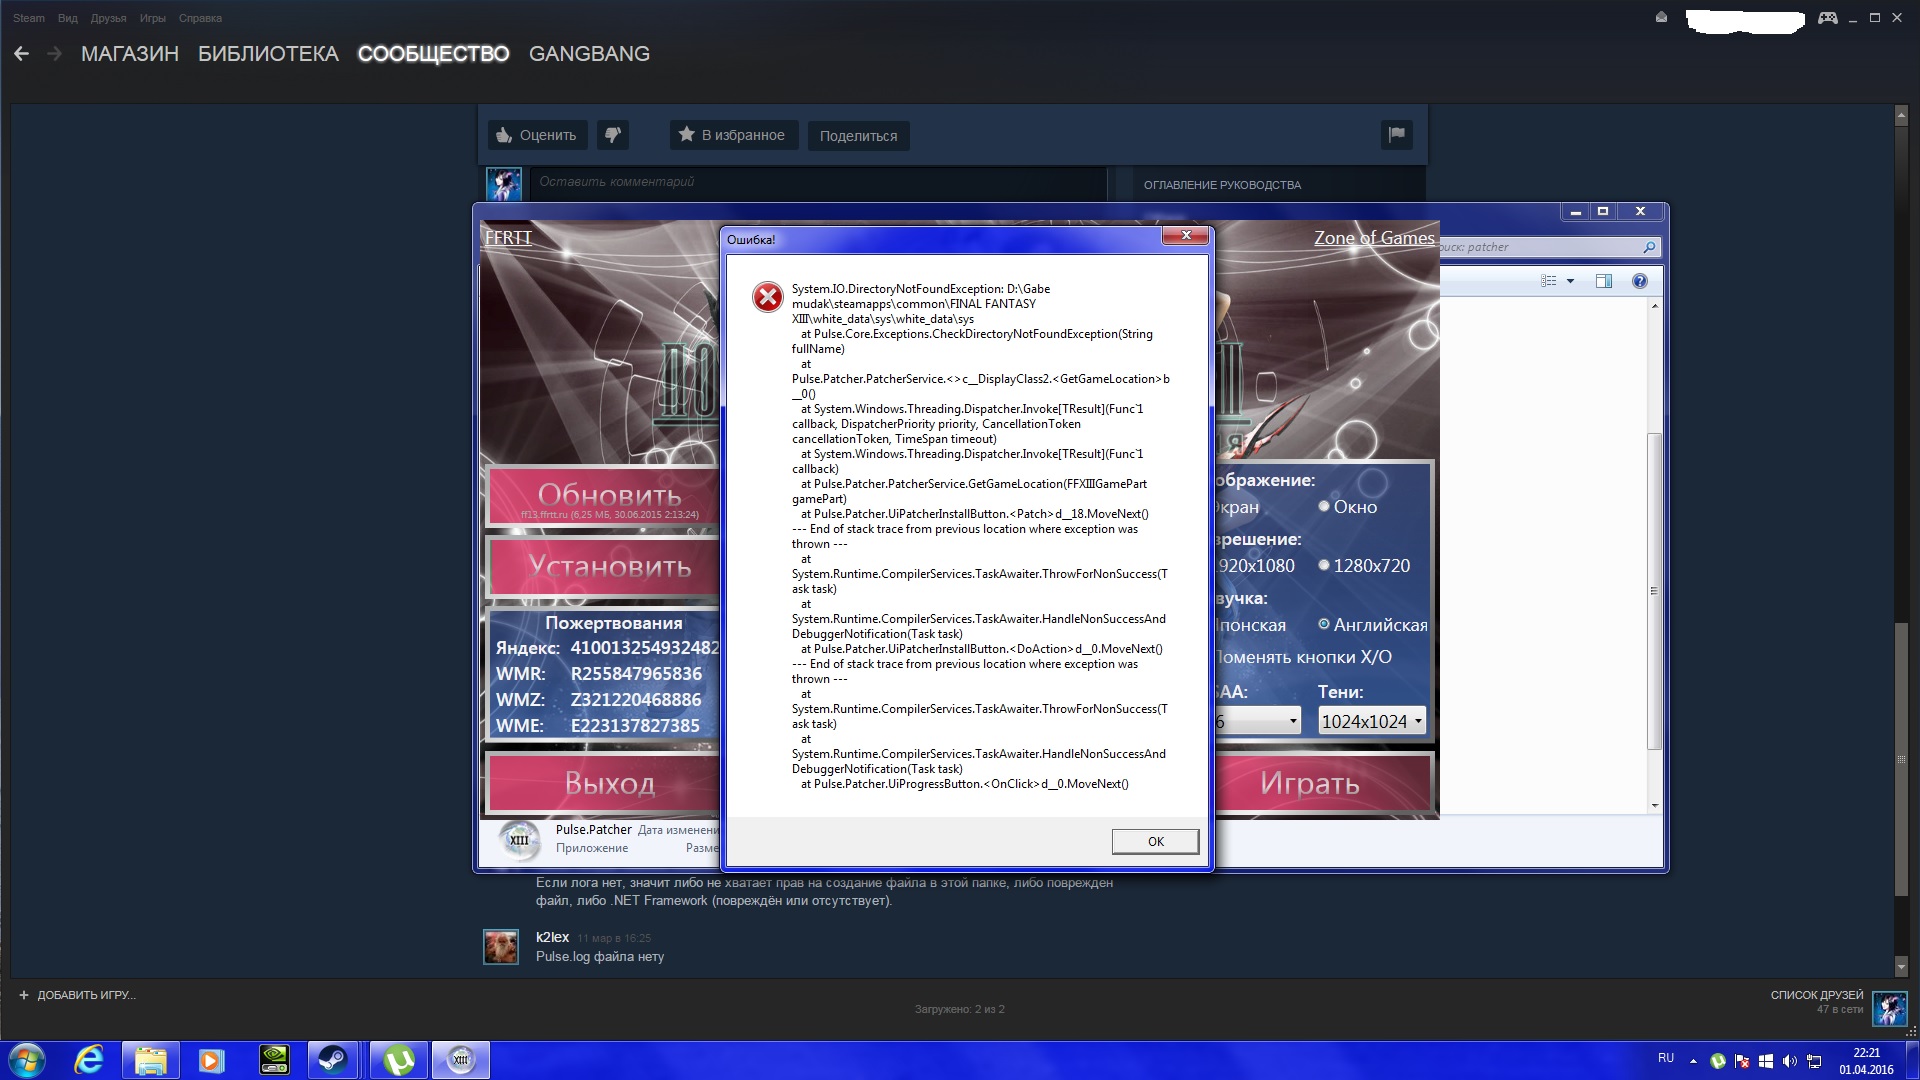Click the Играть button in the patcher
The width and height of the screenshot is (1920, 1080).
pyautogui.click(x=1322, y=783)
